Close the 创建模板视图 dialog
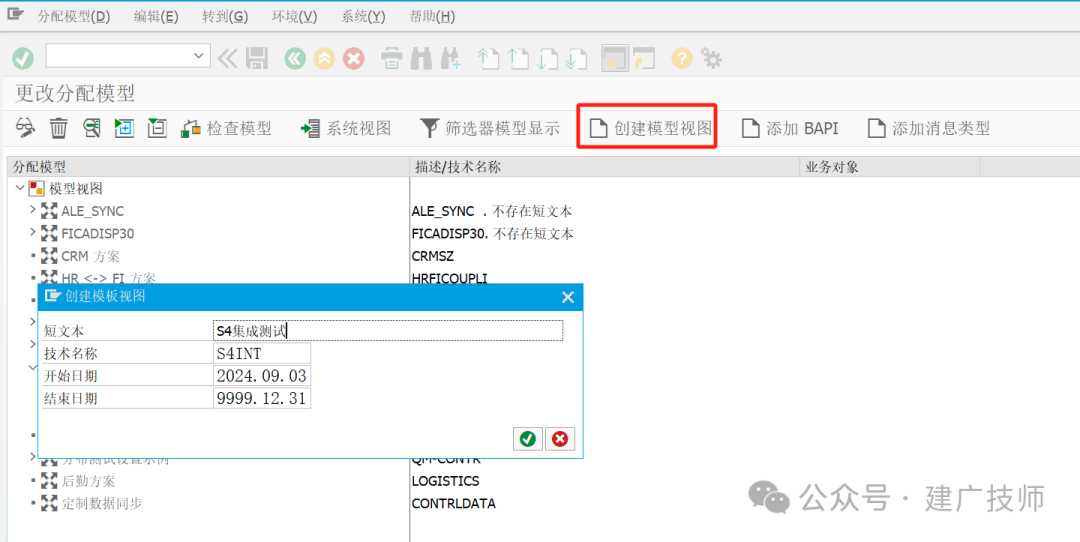Image resolution: width=1080 pixels, height=542 pixels. [x=568, y=297]
